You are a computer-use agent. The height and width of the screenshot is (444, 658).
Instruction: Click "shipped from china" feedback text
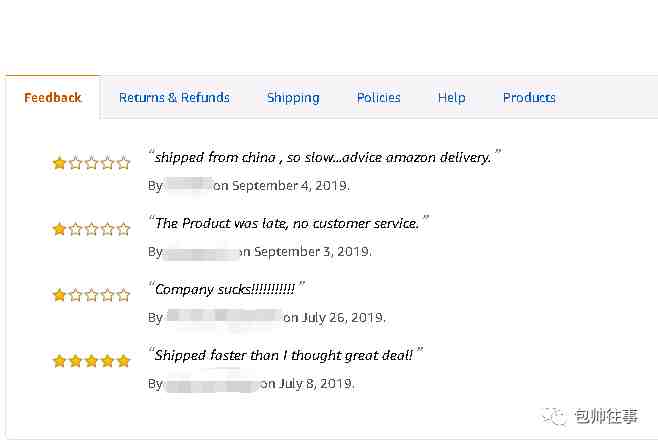tap(323, 157)
